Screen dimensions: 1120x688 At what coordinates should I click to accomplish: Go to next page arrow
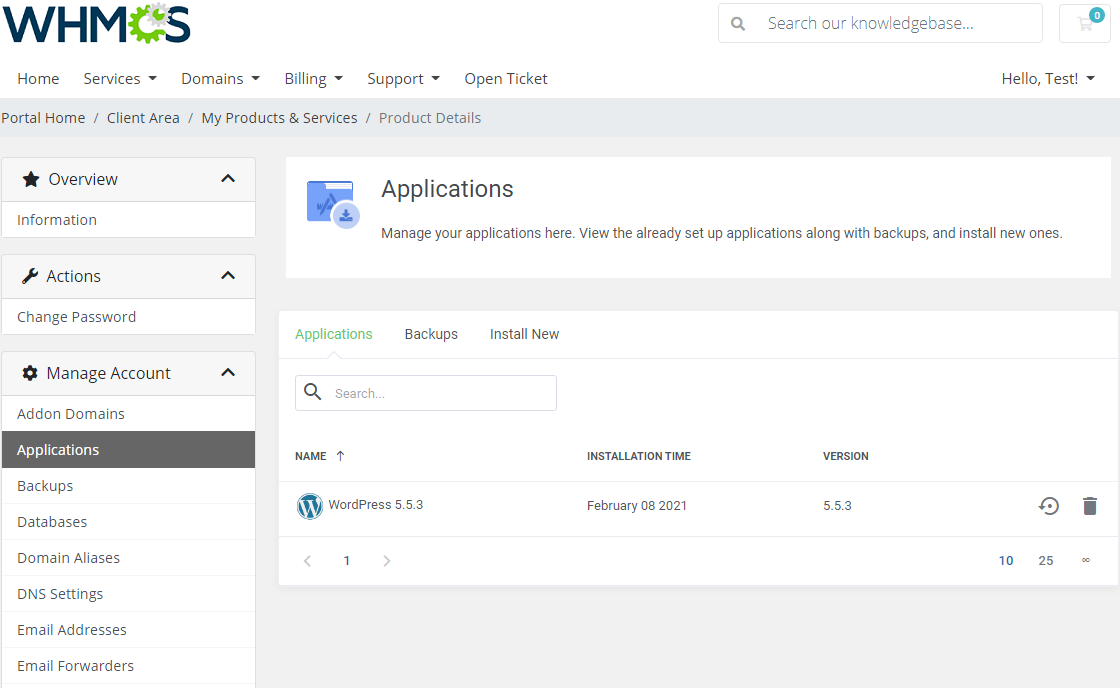[386, 561]
